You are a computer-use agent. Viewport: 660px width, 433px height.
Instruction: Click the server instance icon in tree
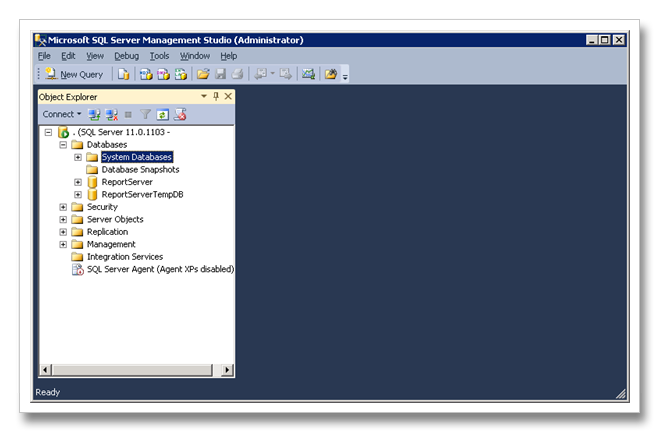(64, 133)
